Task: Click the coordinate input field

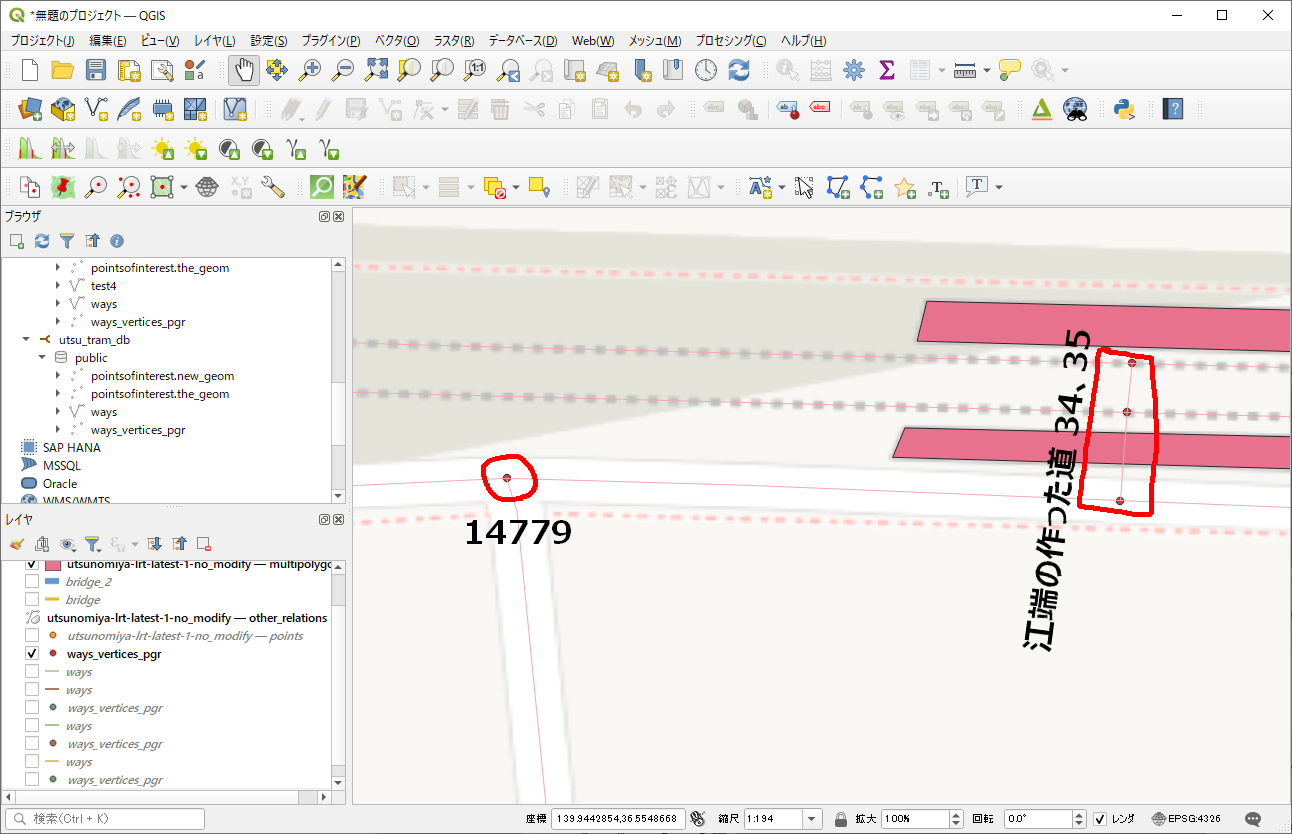Action: 617,818
